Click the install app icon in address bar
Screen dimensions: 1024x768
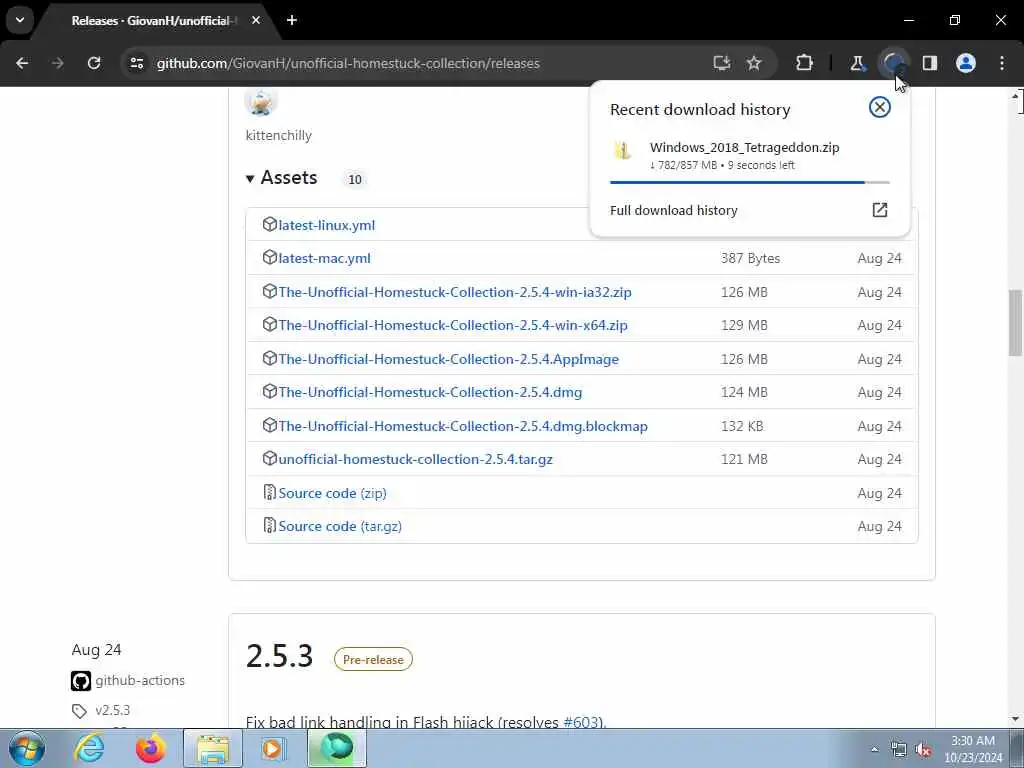click(721, 63)
